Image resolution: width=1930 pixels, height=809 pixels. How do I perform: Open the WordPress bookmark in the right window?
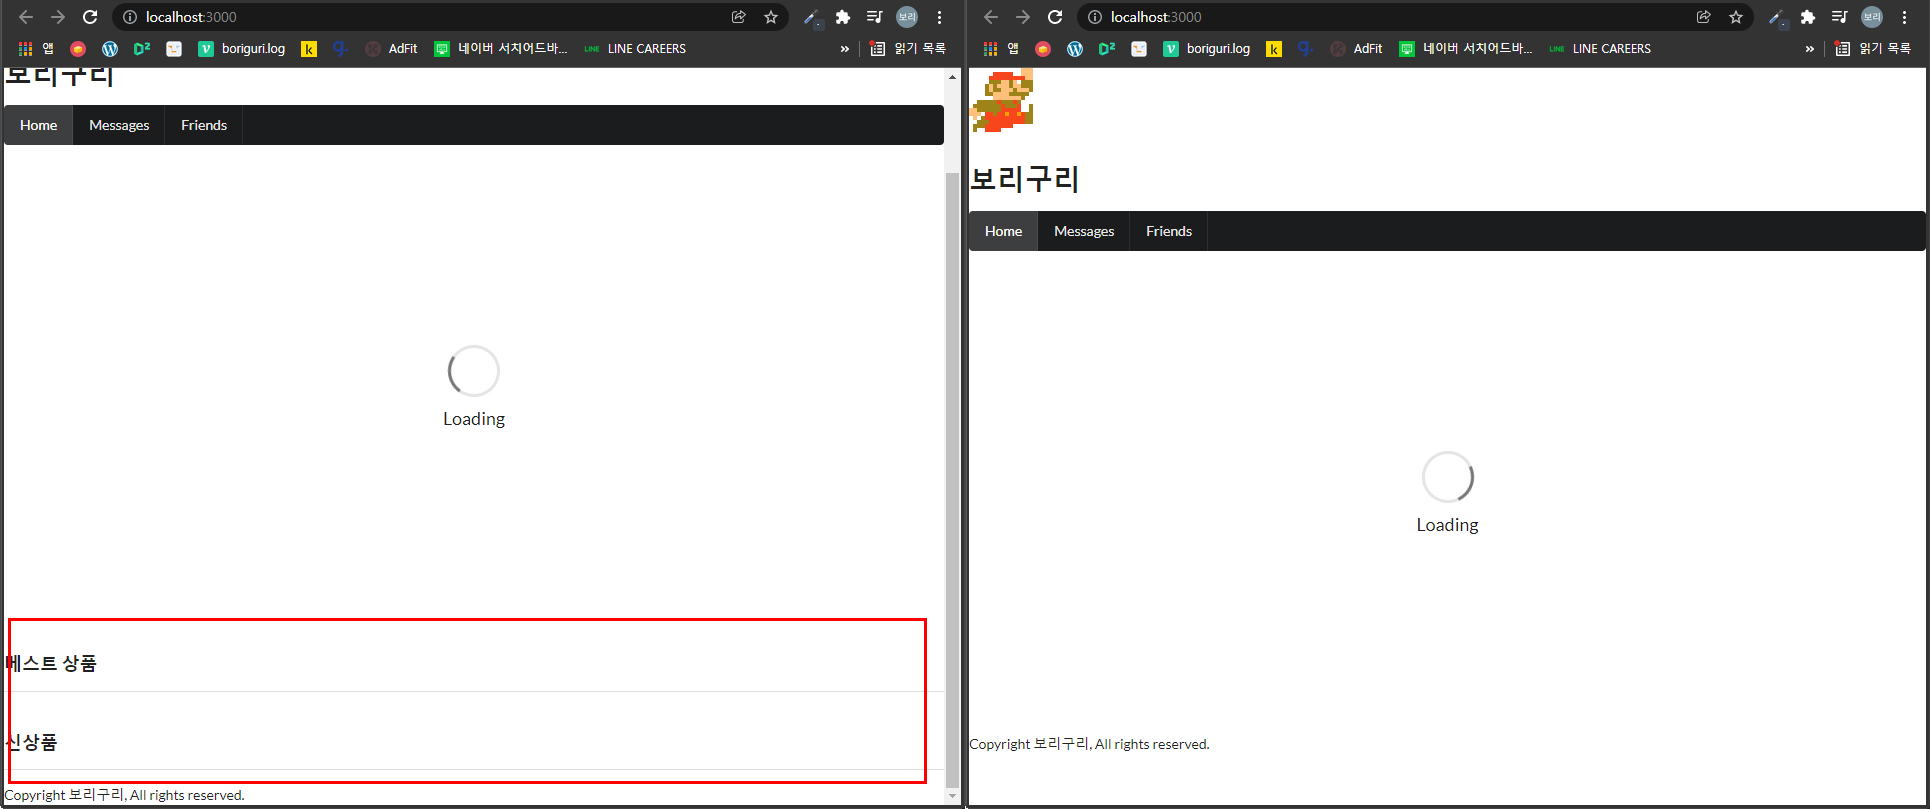pyautogui.click(x=1075, y=48)
